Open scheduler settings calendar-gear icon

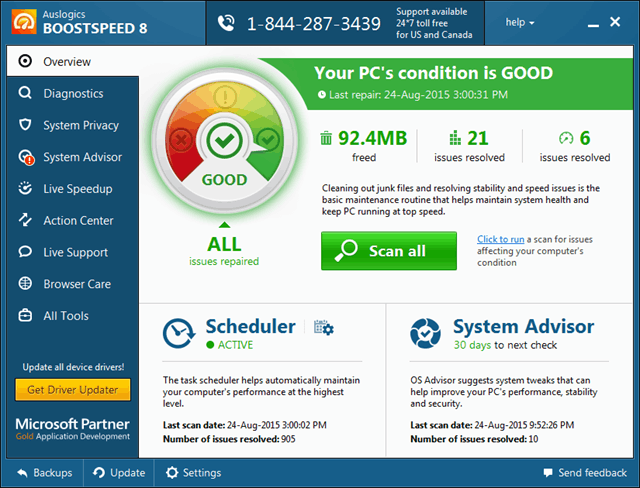(324, 328)
